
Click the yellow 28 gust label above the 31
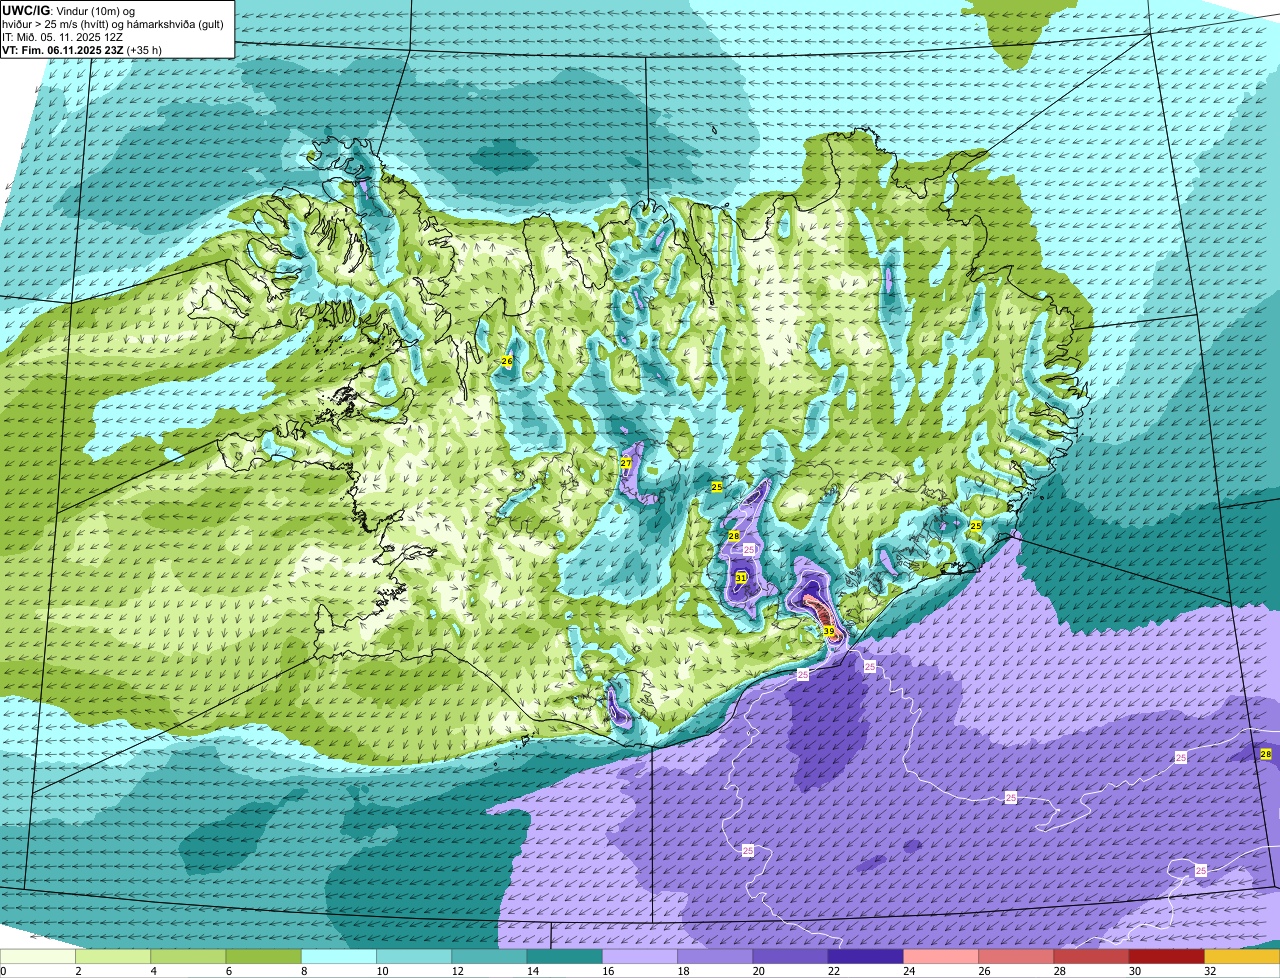coord(733,536)
